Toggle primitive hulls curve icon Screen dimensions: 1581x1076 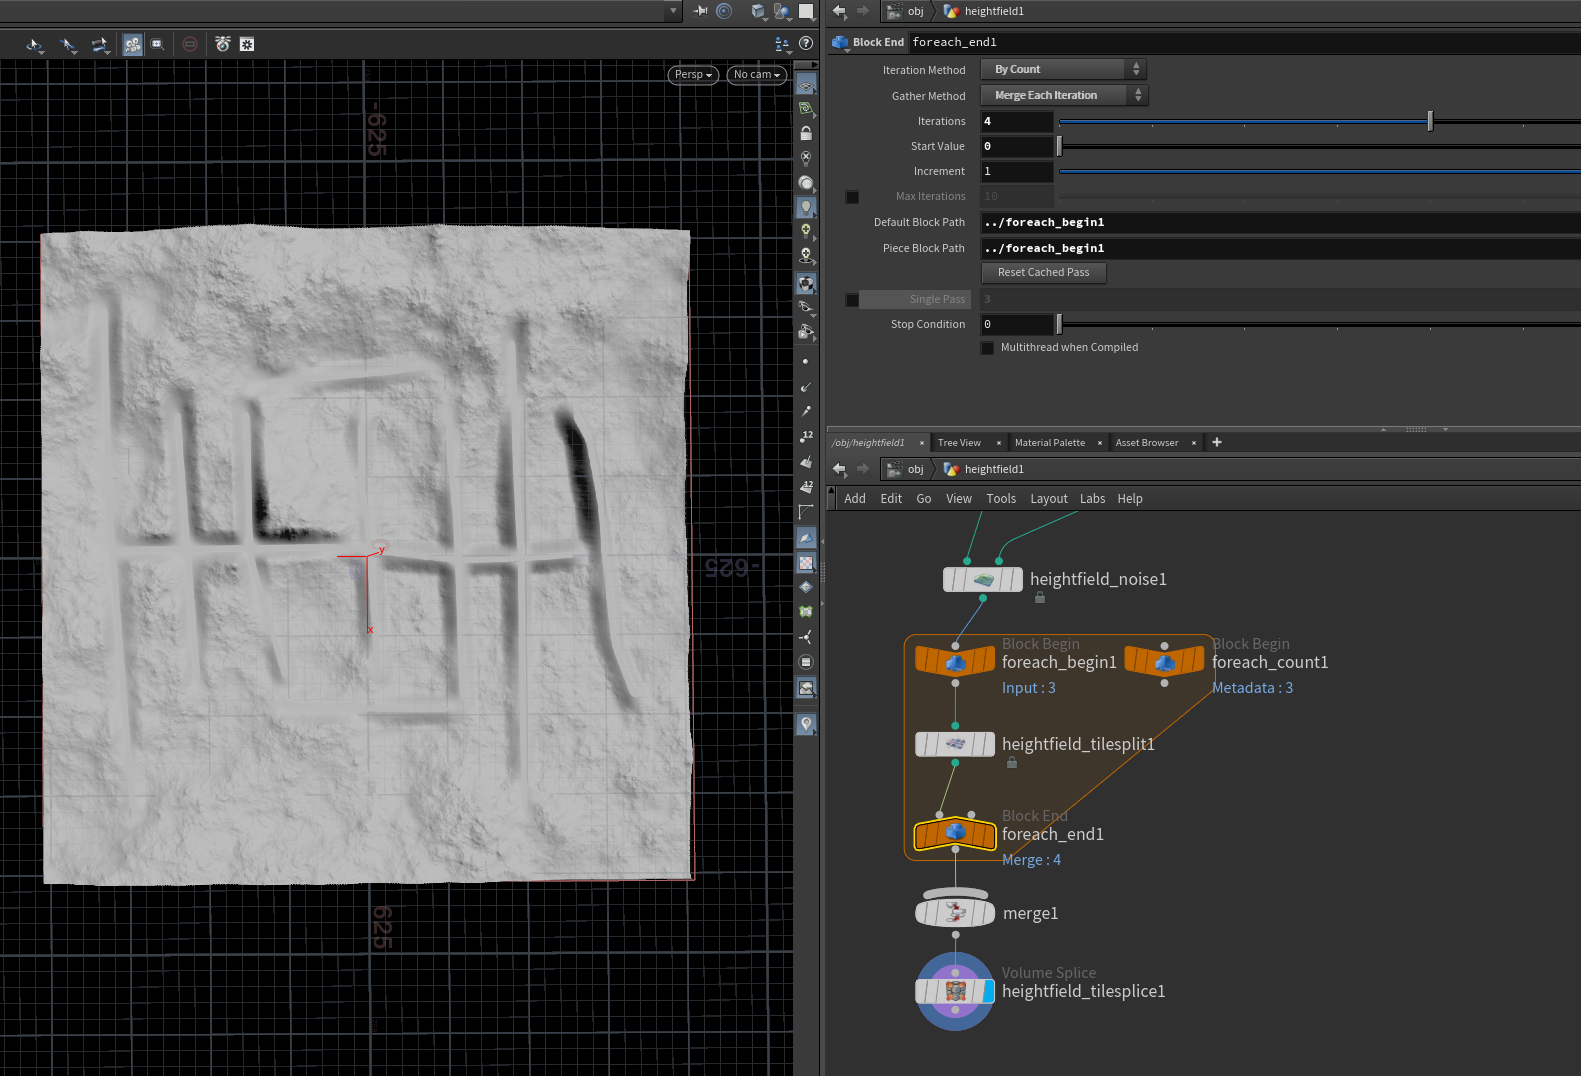pyautogui.click(x=806, y=512)
